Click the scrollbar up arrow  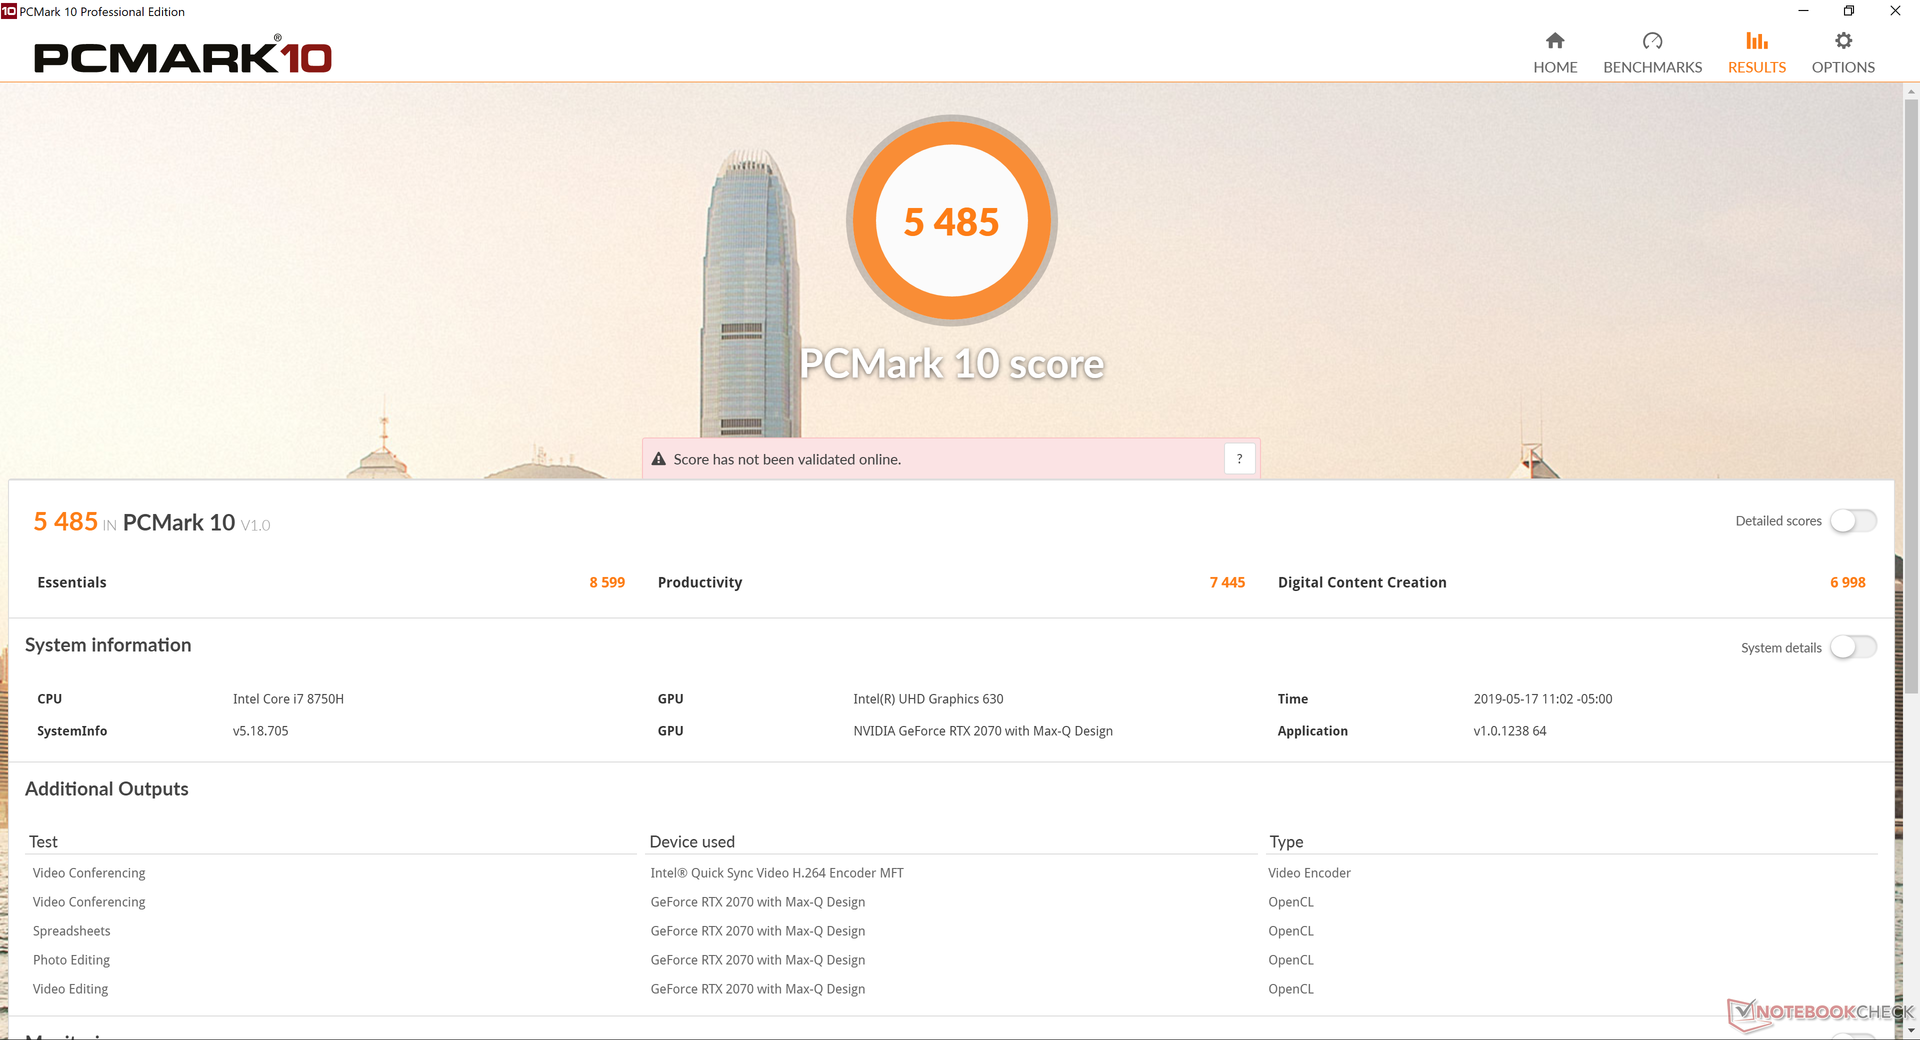[1911, 91]
